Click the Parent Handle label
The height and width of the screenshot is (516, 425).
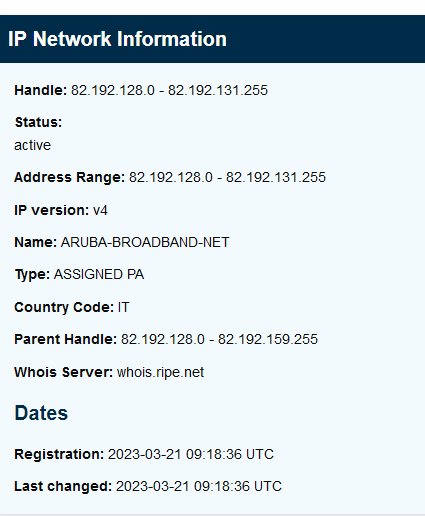coord(66,339)
